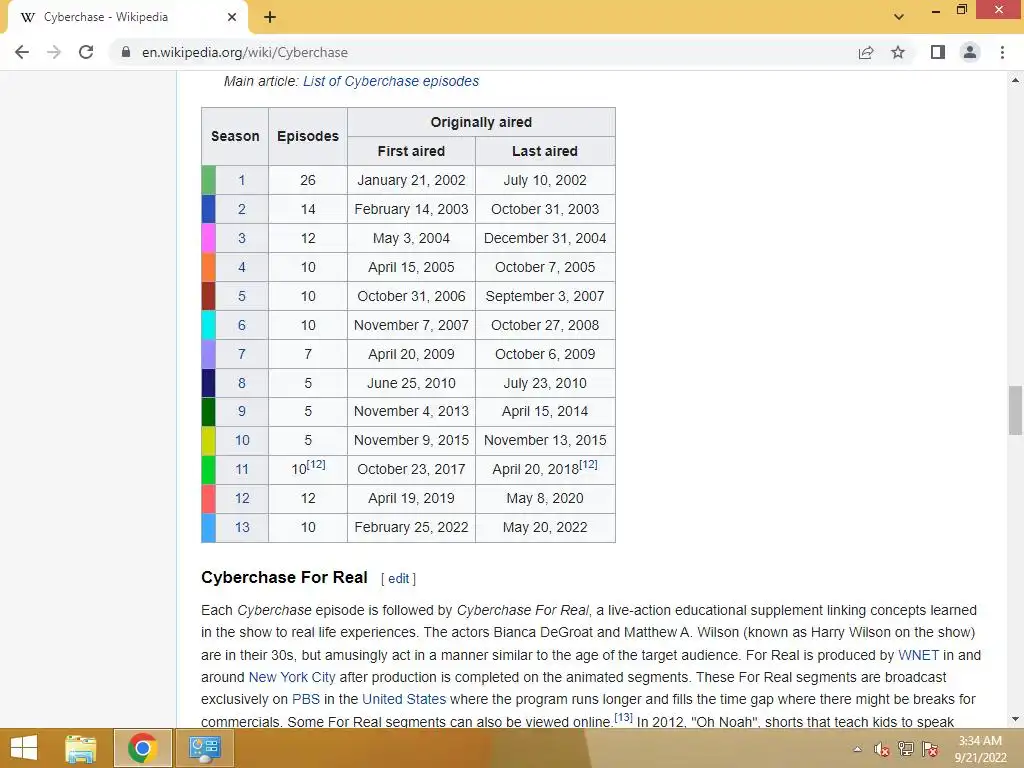Open the Season 13 link
Viewport: 1024px width, 768px height.
tap(242, 527)
